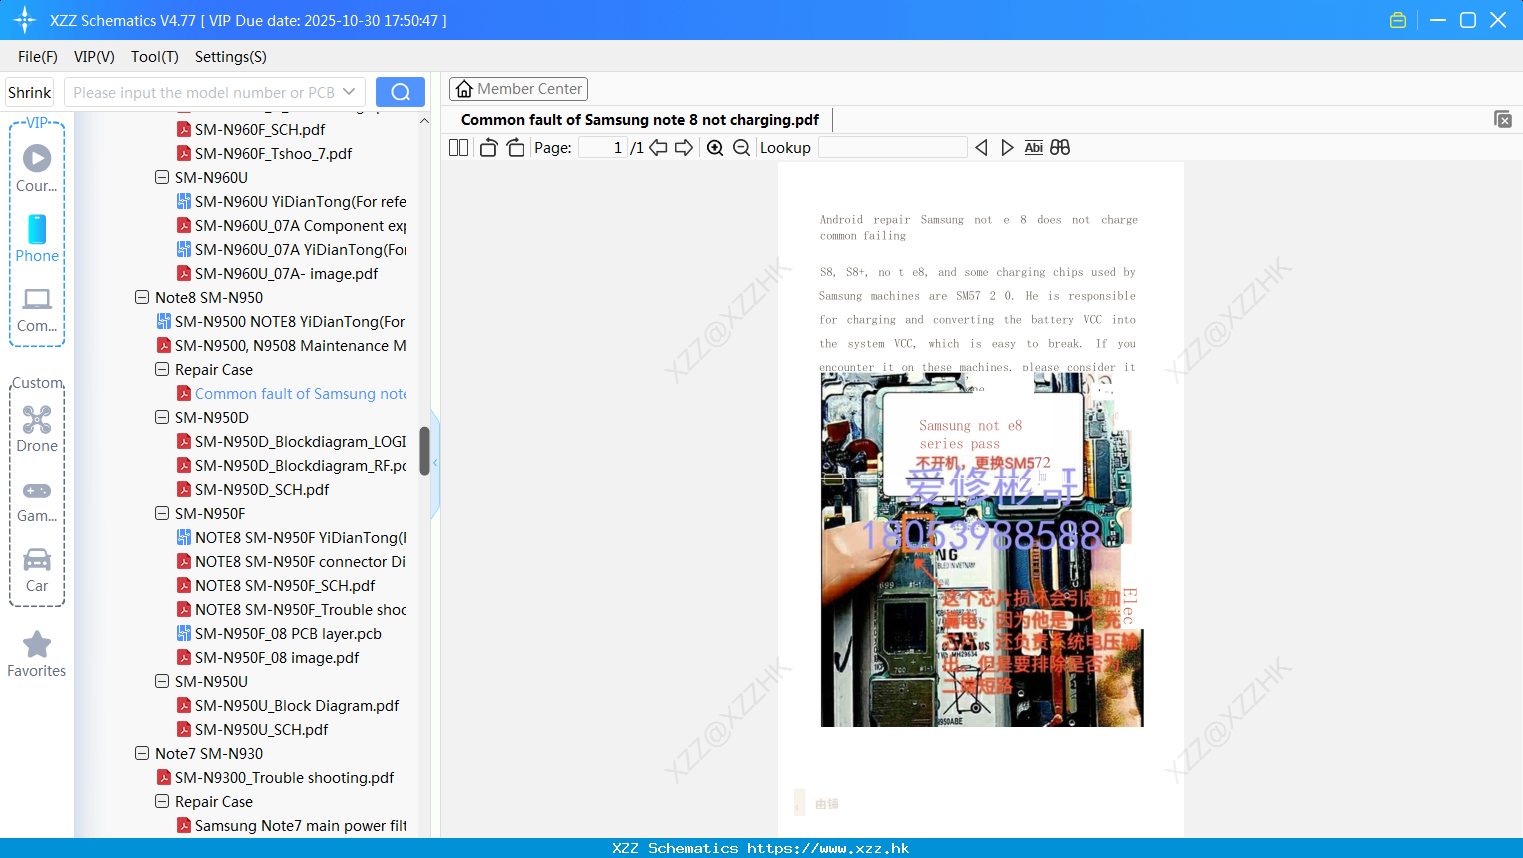The height and width of the screenshot is (858, 1523).
Task: Click the tree panel scrollbar thumb
Action: (x=424, y=451)
